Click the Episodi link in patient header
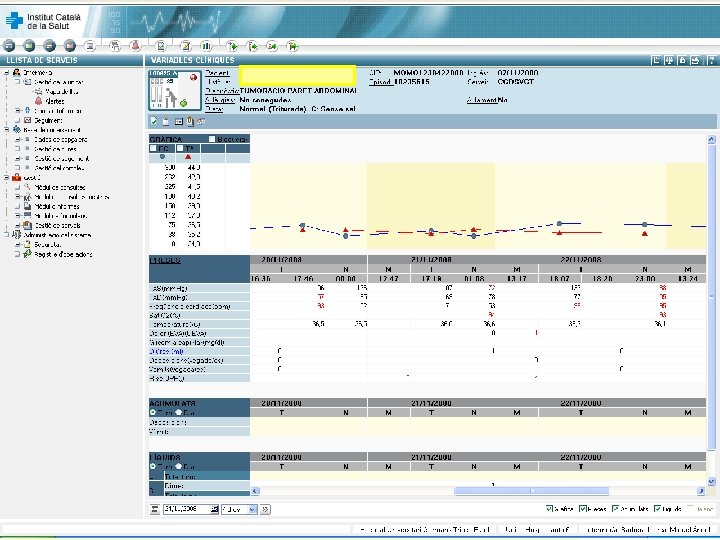Image resolution: width=720 pixels, height=540 pixels. pos(381,82)
